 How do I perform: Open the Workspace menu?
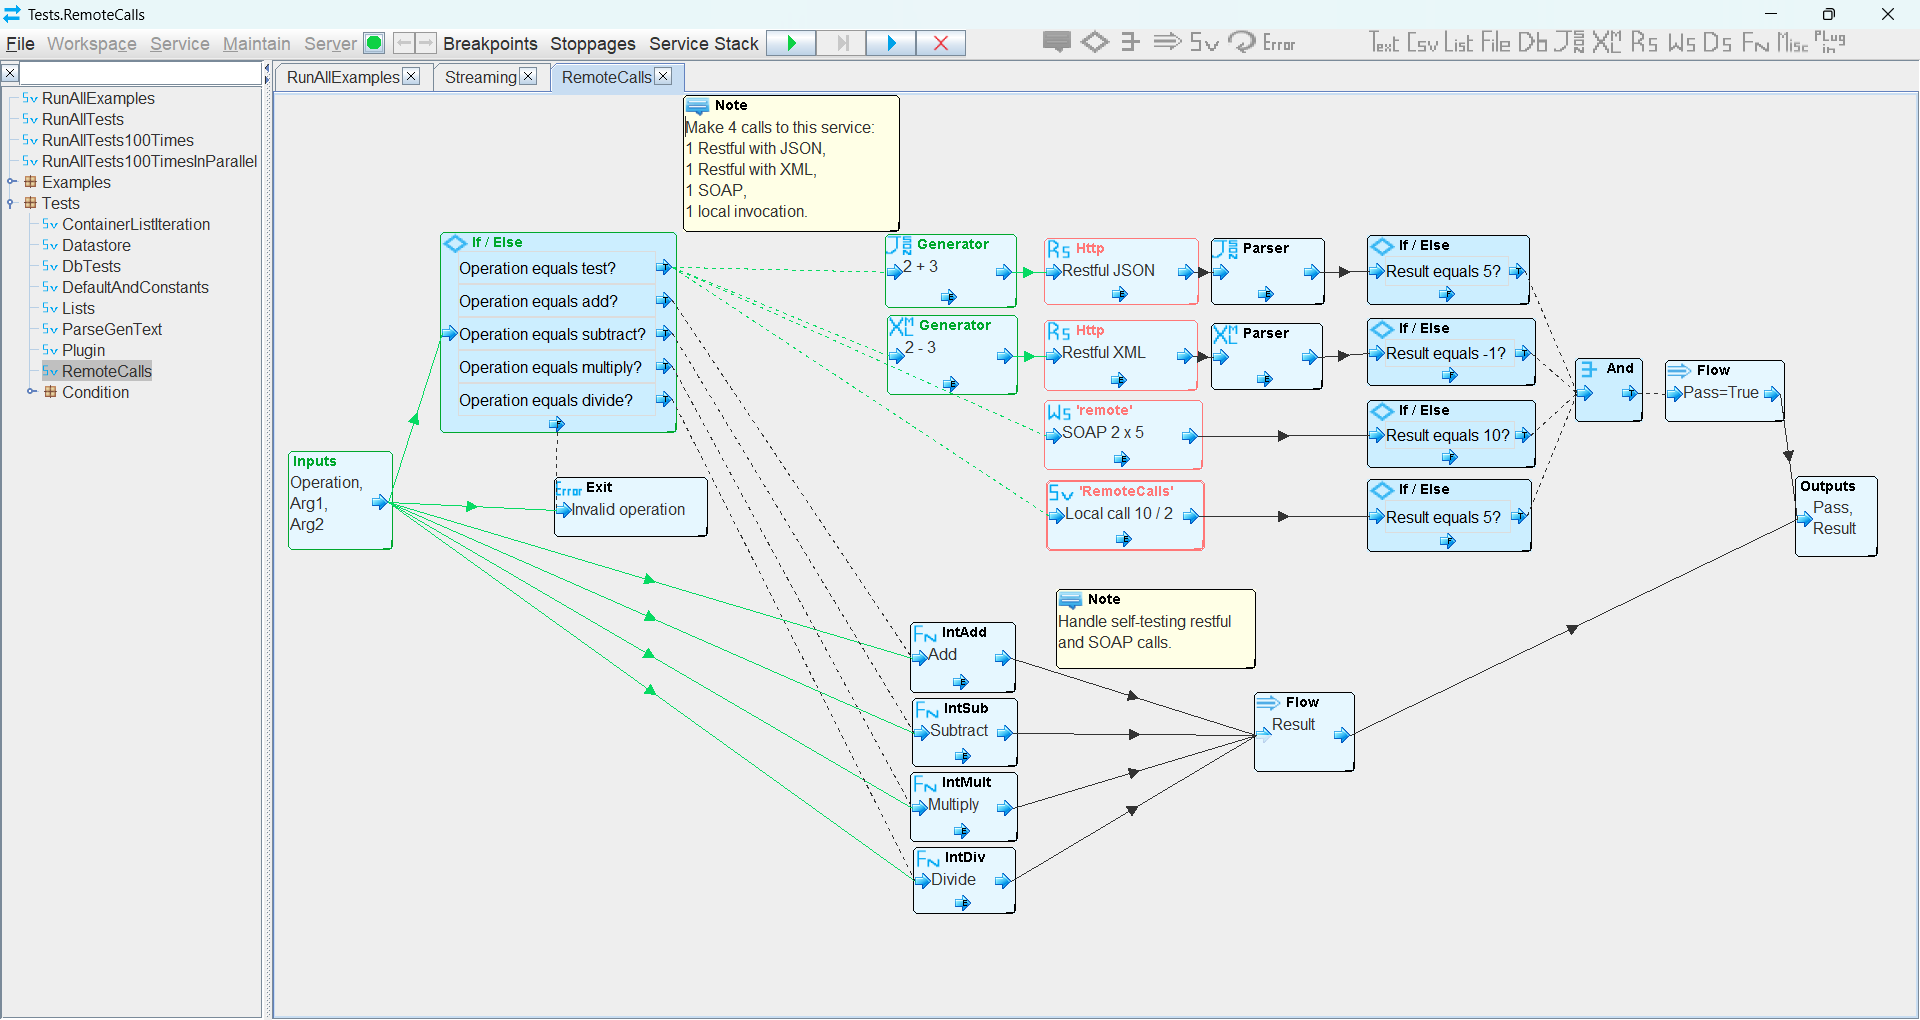tap(92, 44)
